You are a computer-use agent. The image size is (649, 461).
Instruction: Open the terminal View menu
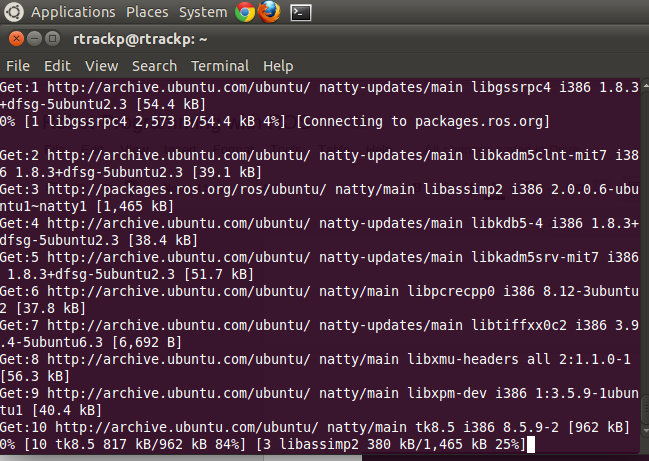101,66
